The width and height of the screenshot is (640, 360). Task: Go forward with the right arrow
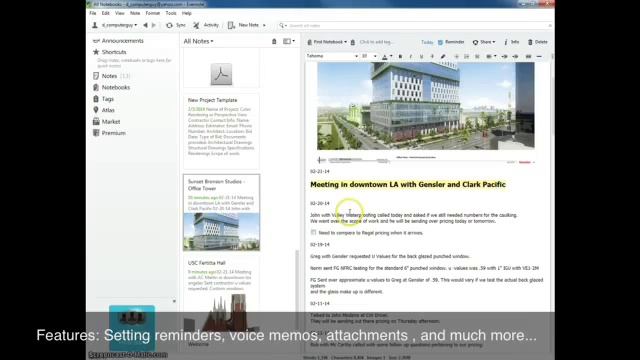[154, 25]
